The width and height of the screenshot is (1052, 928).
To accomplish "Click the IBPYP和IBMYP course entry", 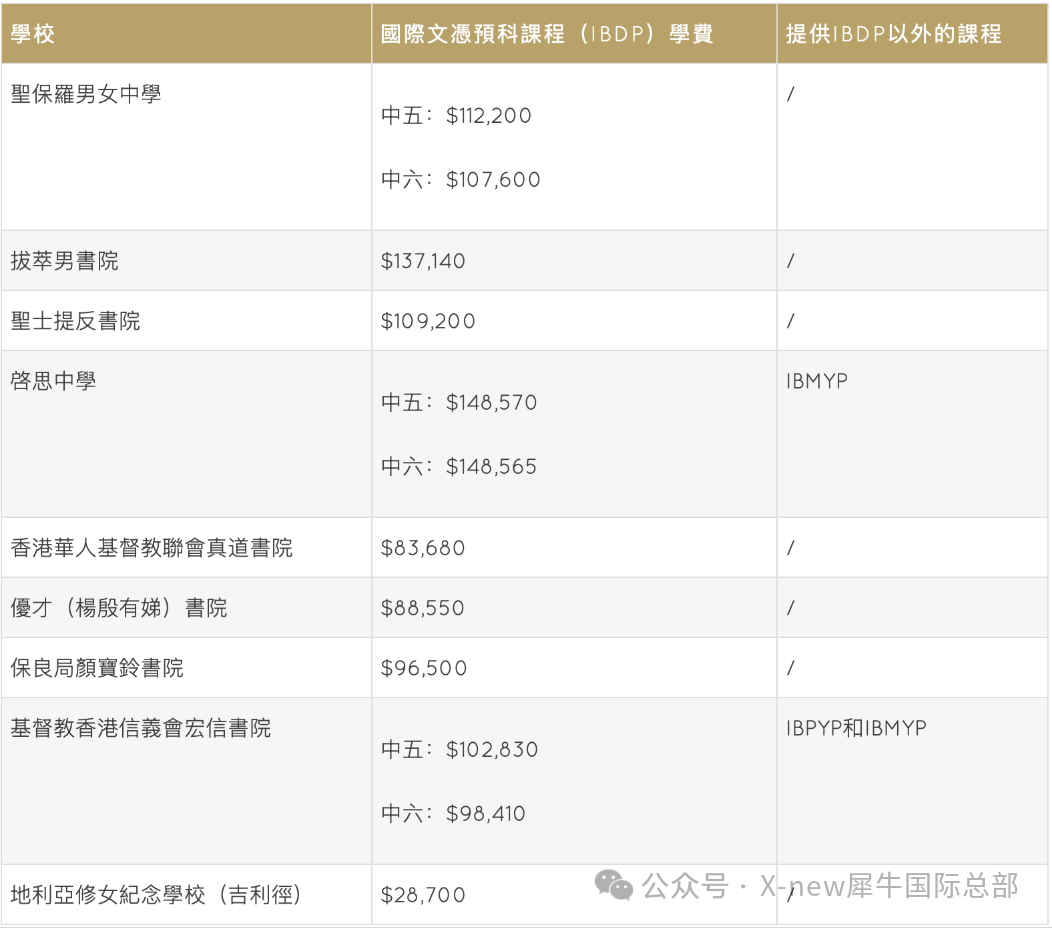I will 856,728.
